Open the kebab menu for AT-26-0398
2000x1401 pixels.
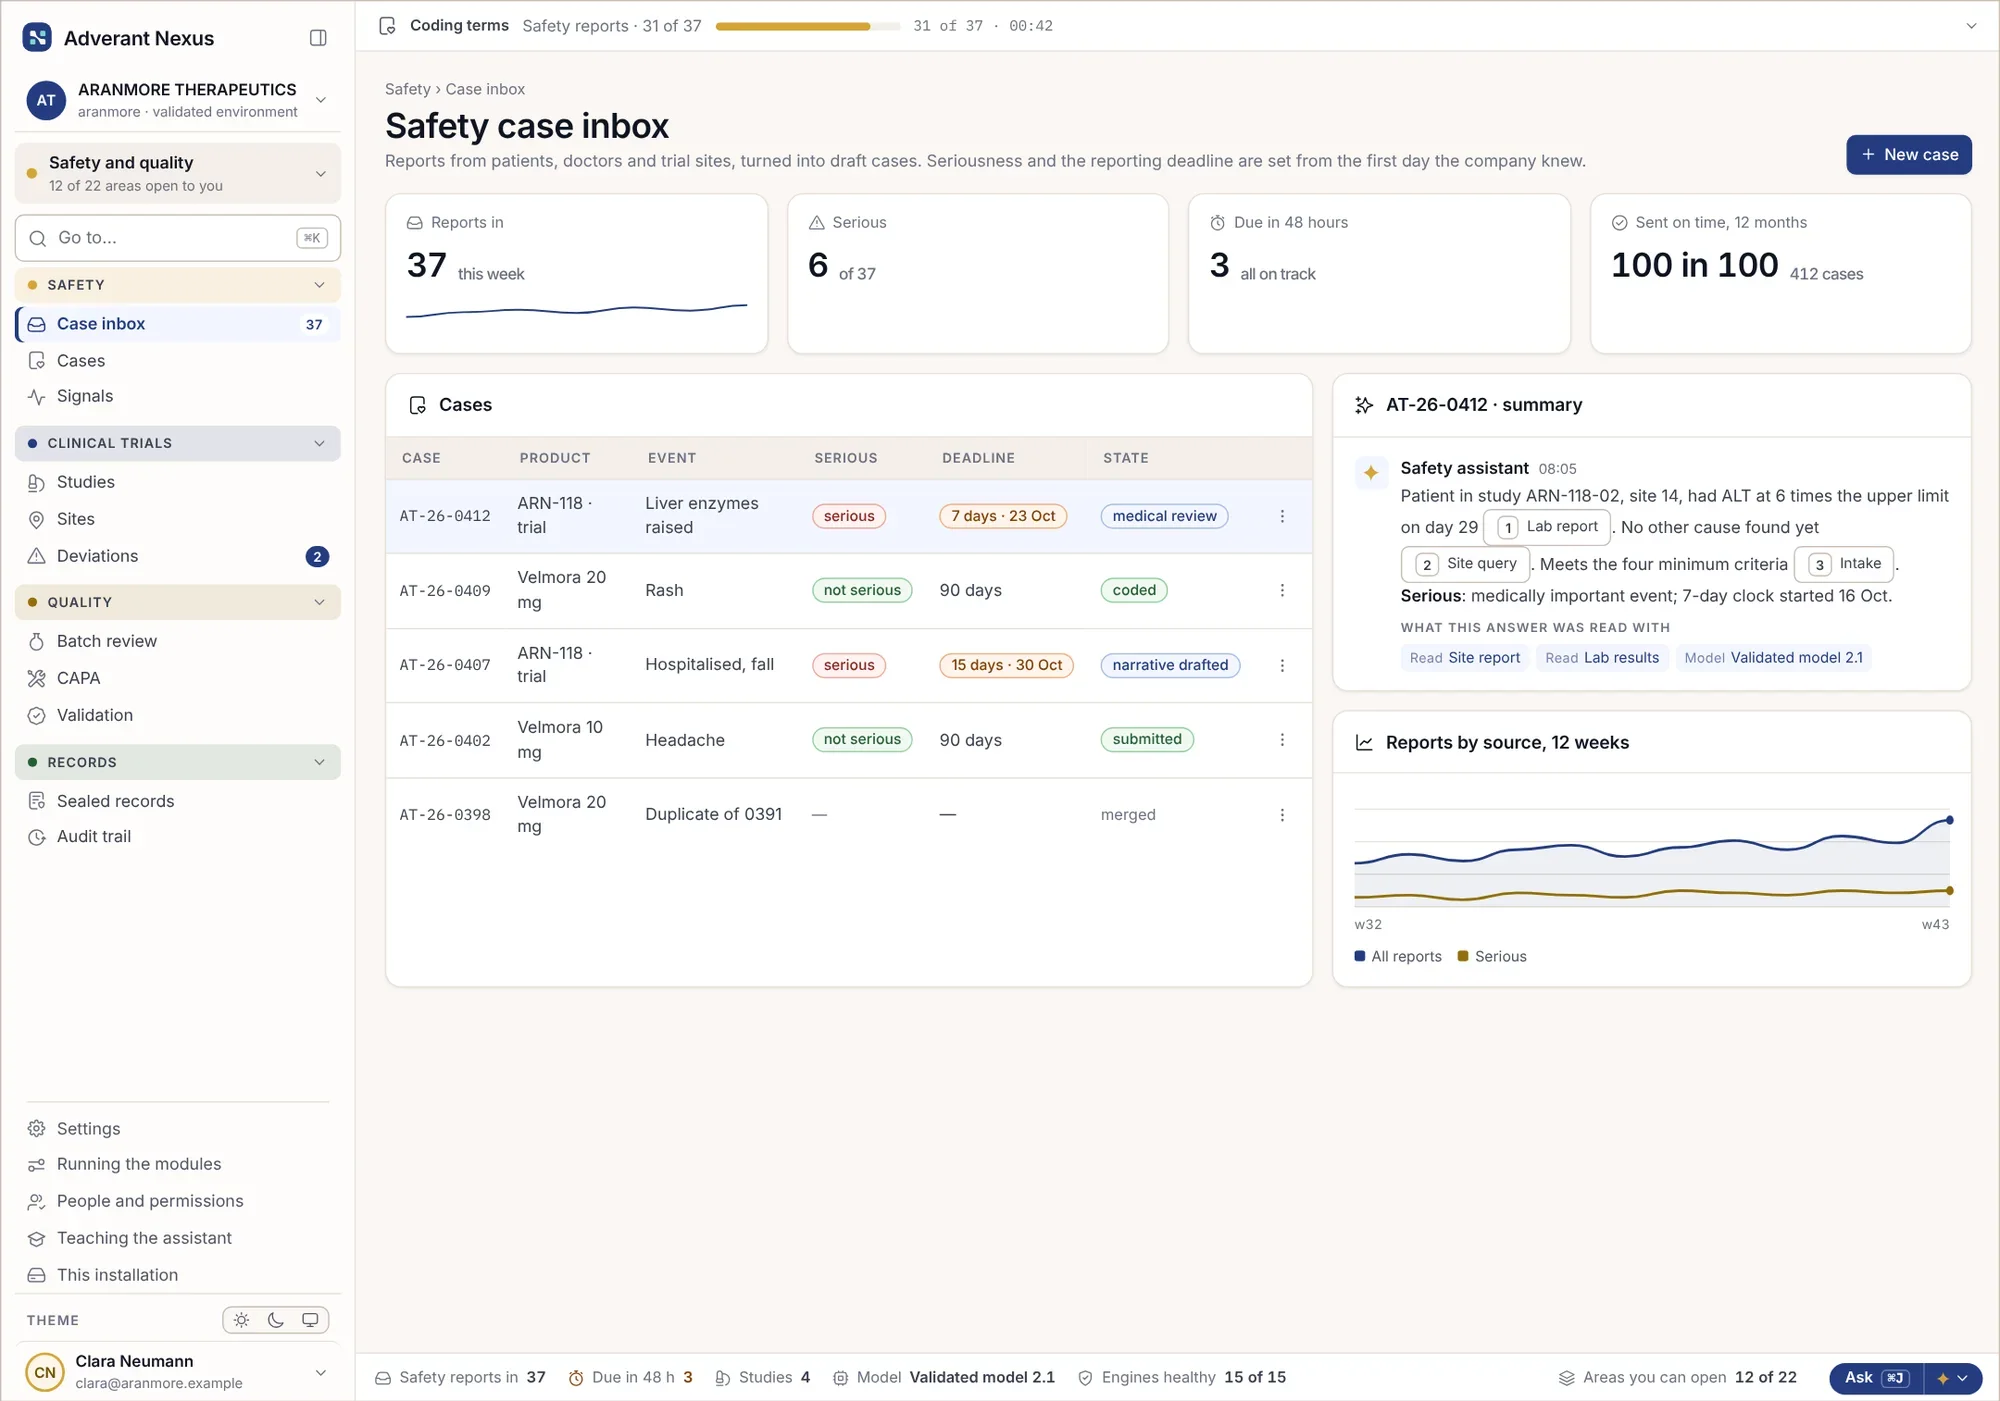tap(1282, 815)
